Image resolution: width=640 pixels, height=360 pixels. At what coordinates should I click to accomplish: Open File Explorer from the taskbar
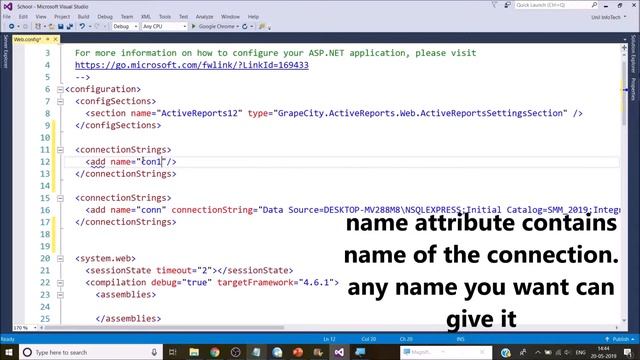(x=194, y=352)
